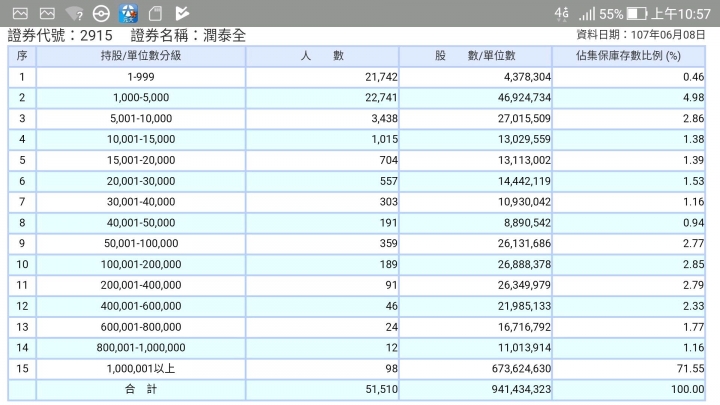Select the 5,001-10,000 range cell

coord(141,118)
